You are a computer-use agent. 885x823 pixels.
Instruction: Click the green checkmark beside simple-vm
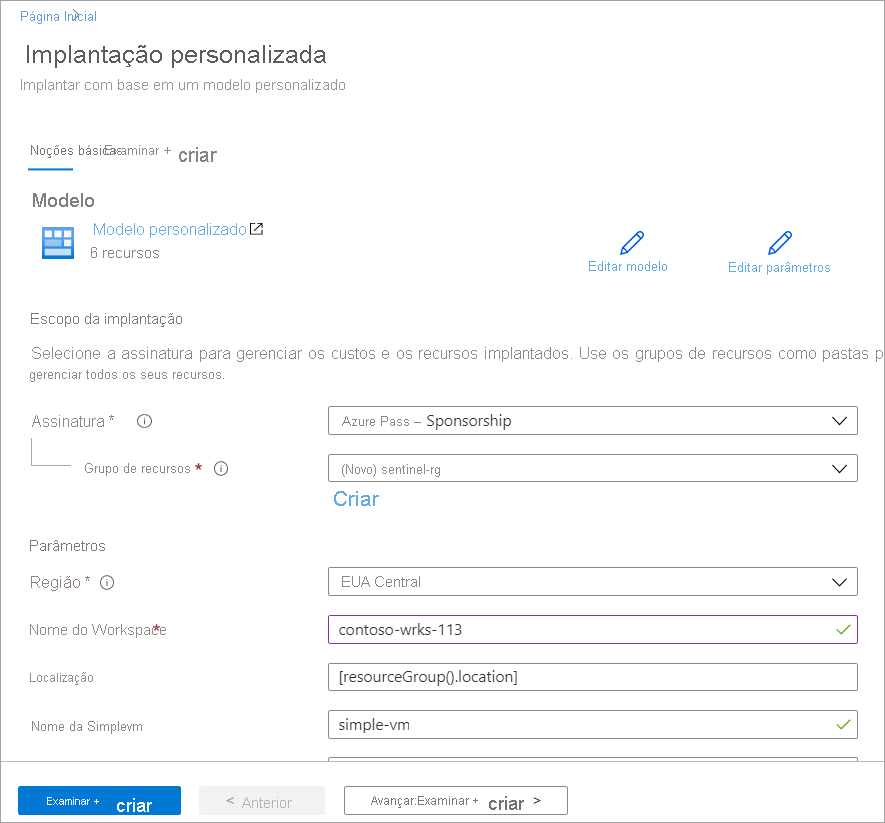pyautogui.click(x=845, y=724)
